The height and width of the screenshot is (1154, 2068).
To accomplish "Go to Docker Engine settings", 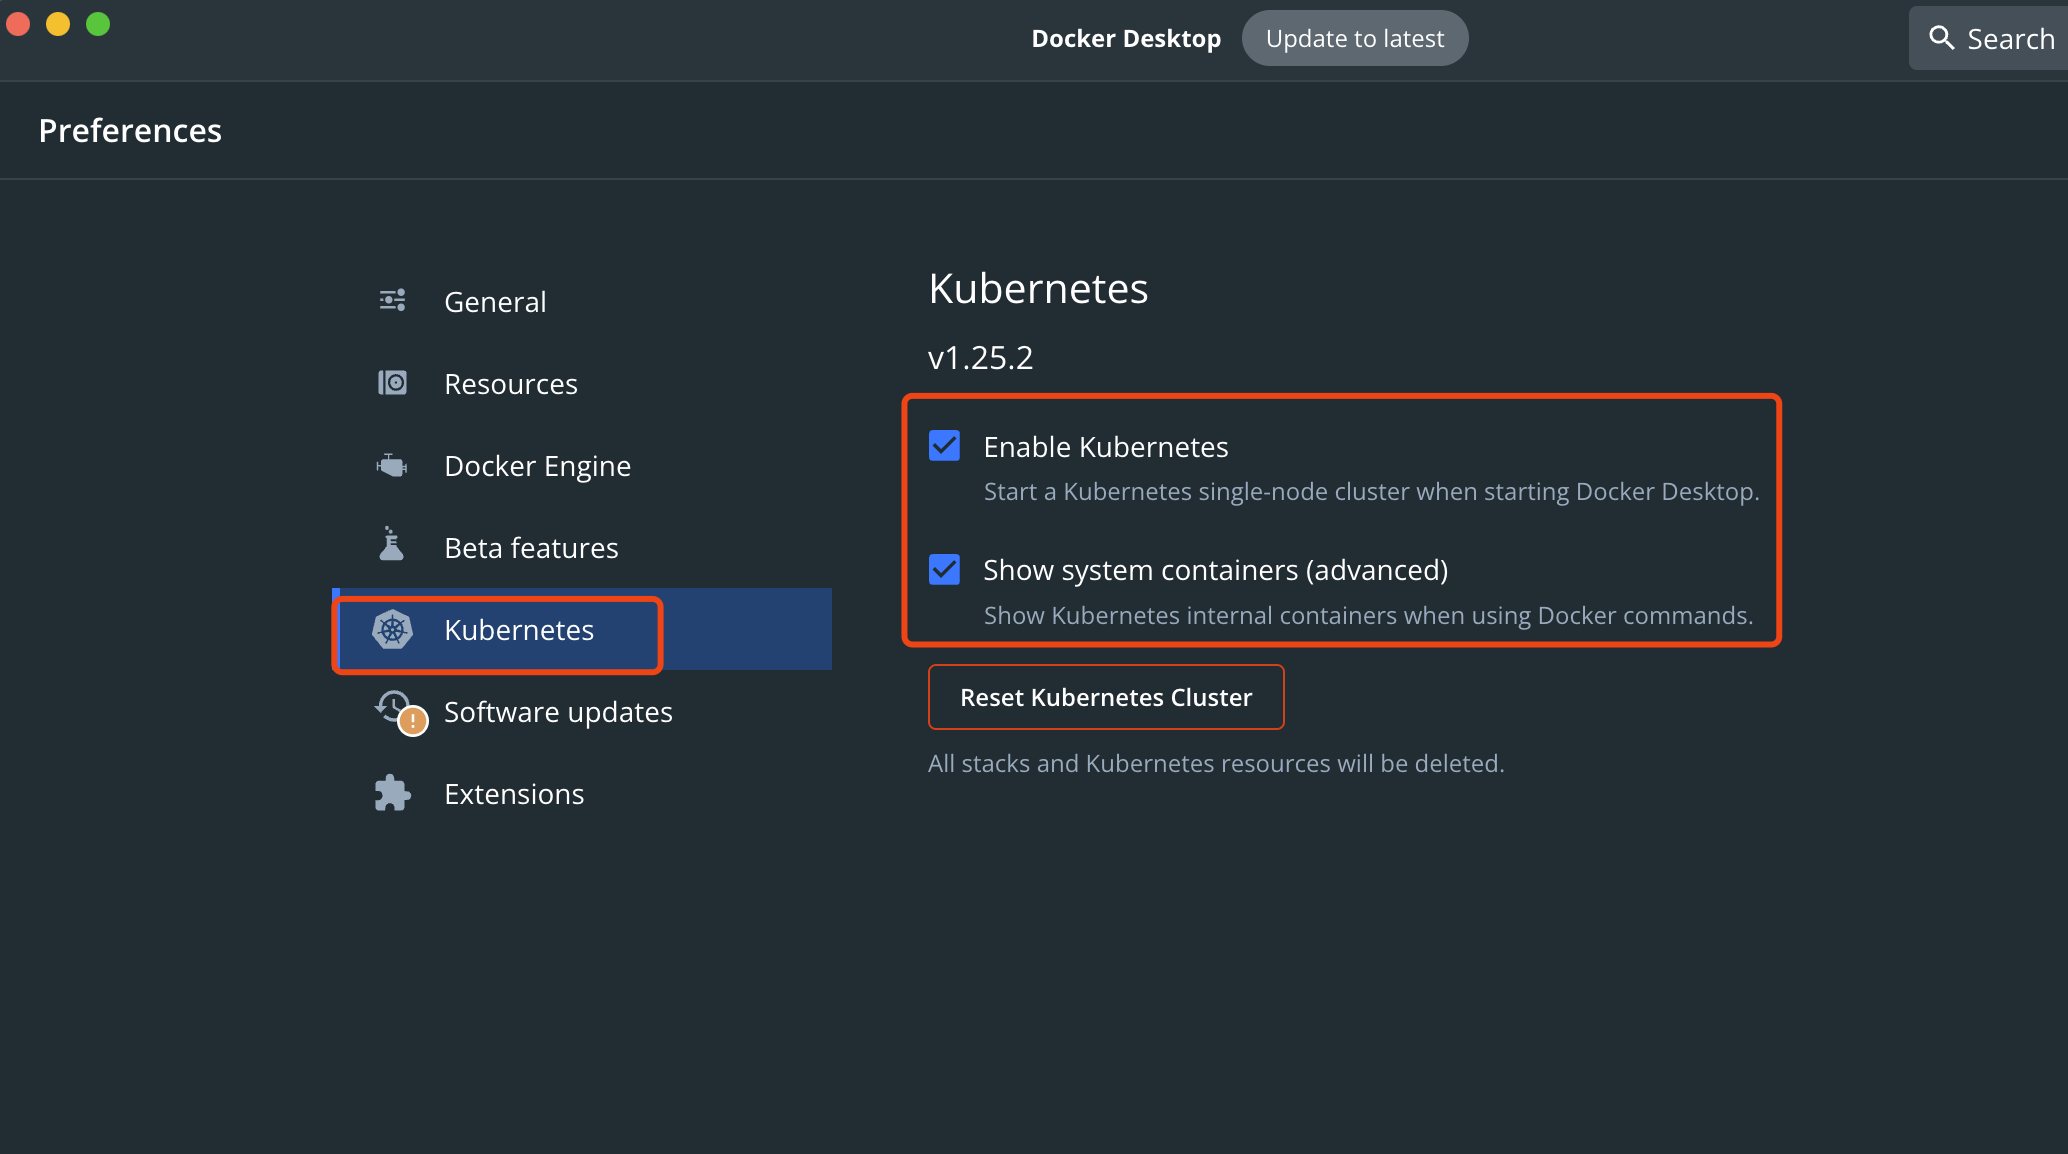I will pos(582,465).
